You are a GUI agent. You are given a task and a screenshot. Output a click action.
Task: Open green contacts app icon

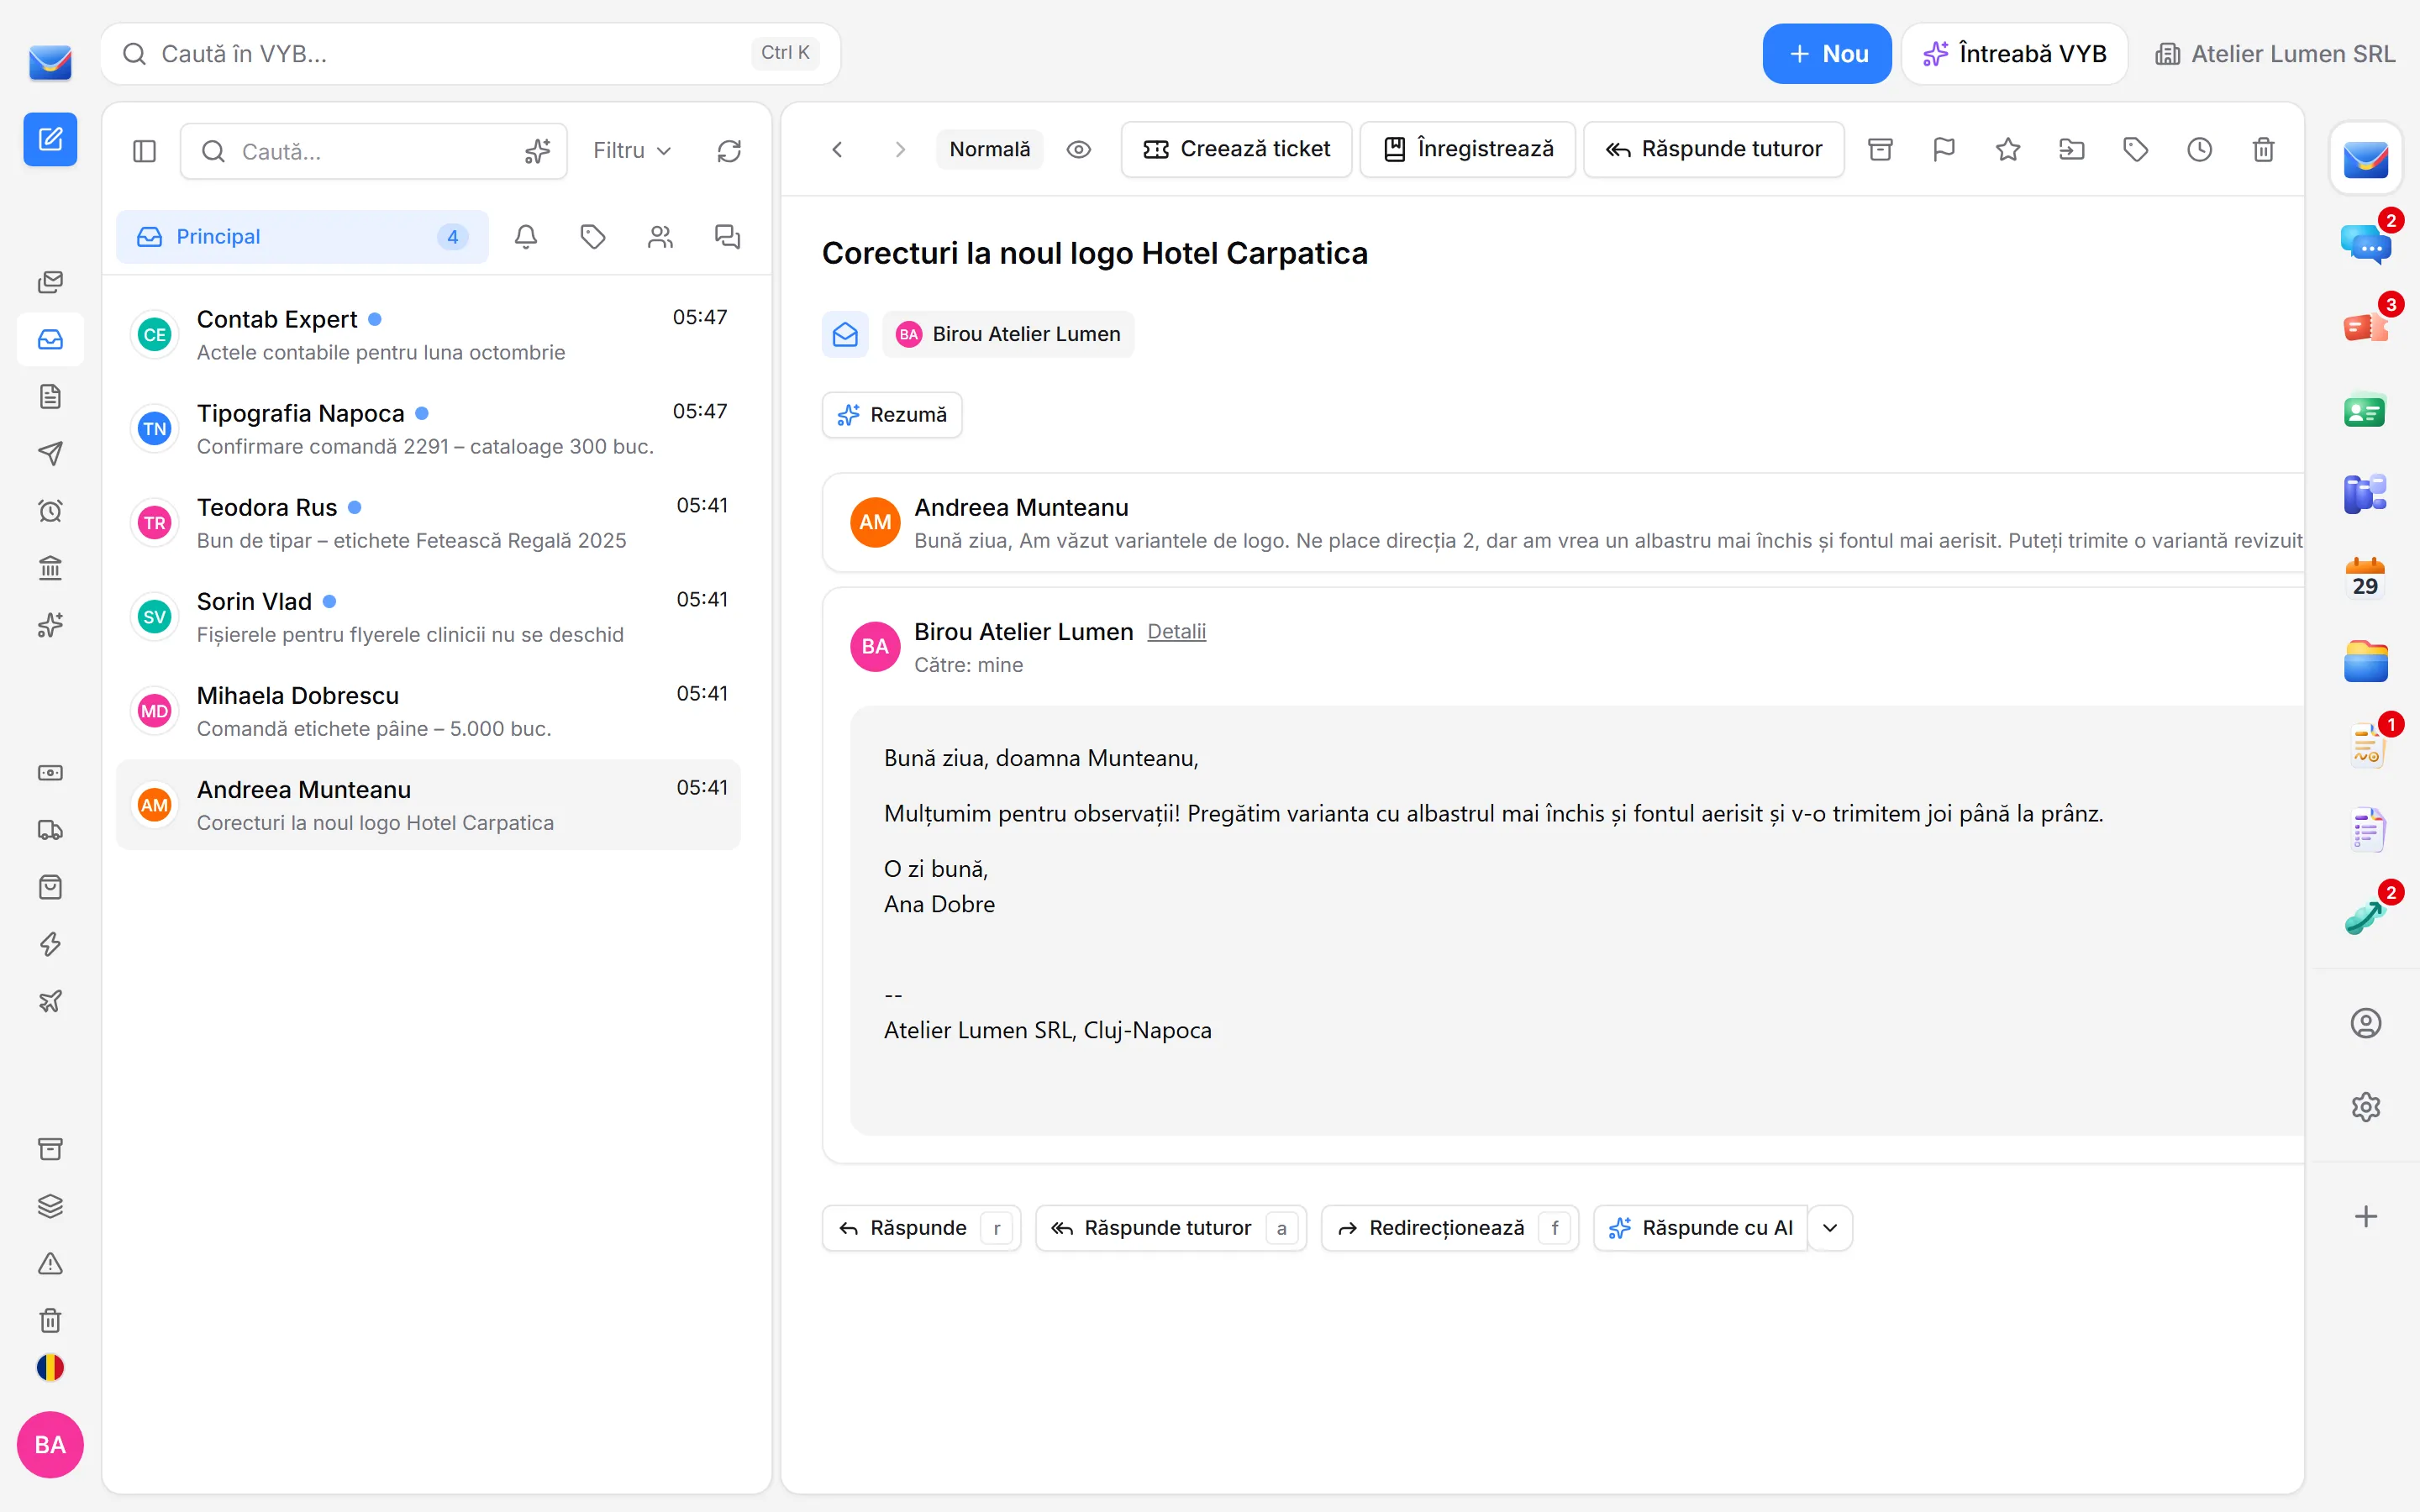2366,410
